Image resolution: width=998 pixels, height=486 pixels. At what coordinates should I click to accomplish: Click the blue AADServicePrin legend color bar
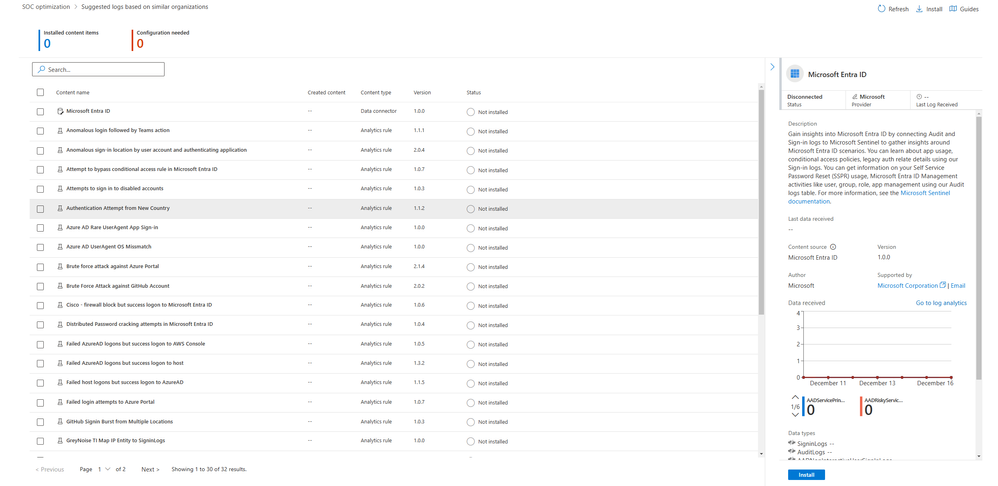(804, 407)
